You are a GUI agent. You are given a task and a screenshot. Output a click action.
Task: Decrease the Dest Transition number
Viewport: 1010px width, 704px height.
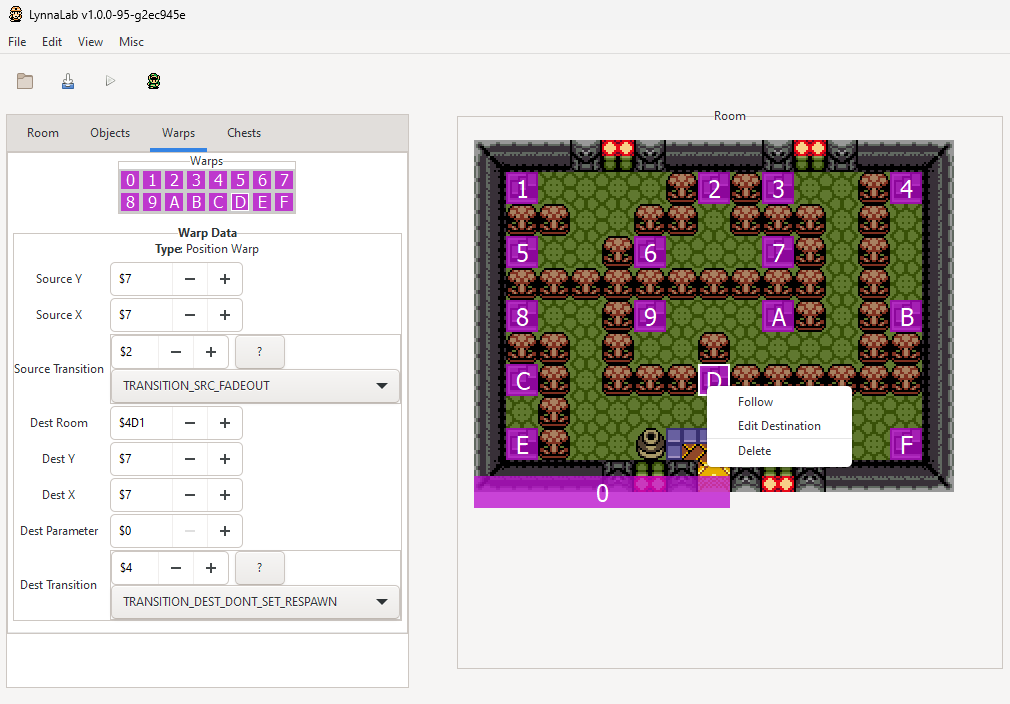[x=176, y=568]
